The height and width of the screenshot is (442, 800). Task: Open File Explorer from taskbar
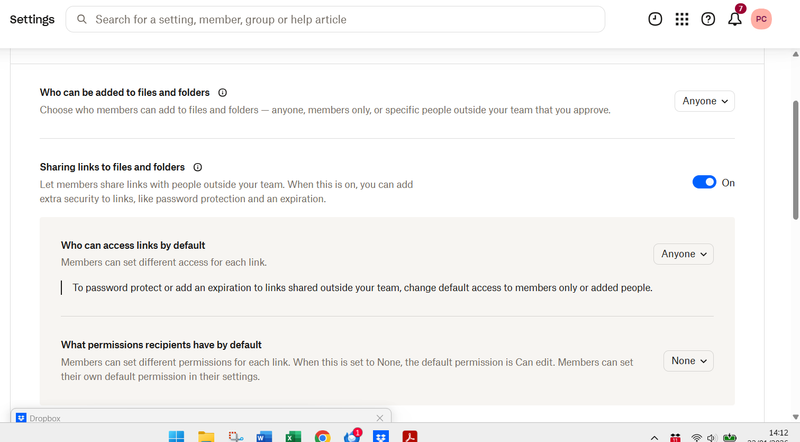(x=206, y=437)
